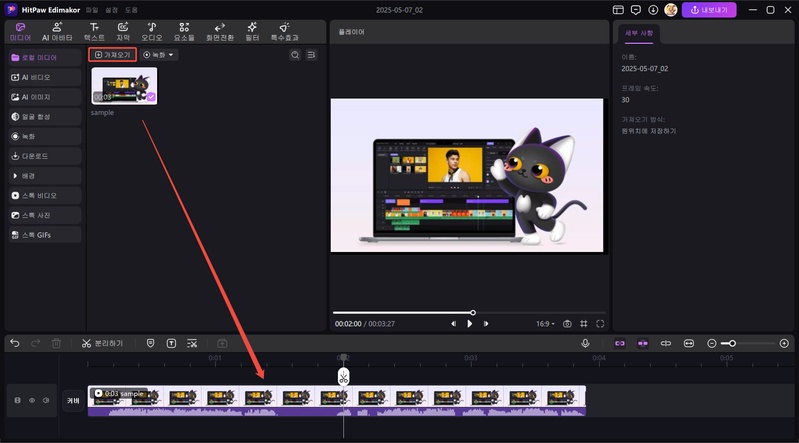This screenshot has height=443, width=799.
Task: Step back one frame in the player
Action: [453, 323]
